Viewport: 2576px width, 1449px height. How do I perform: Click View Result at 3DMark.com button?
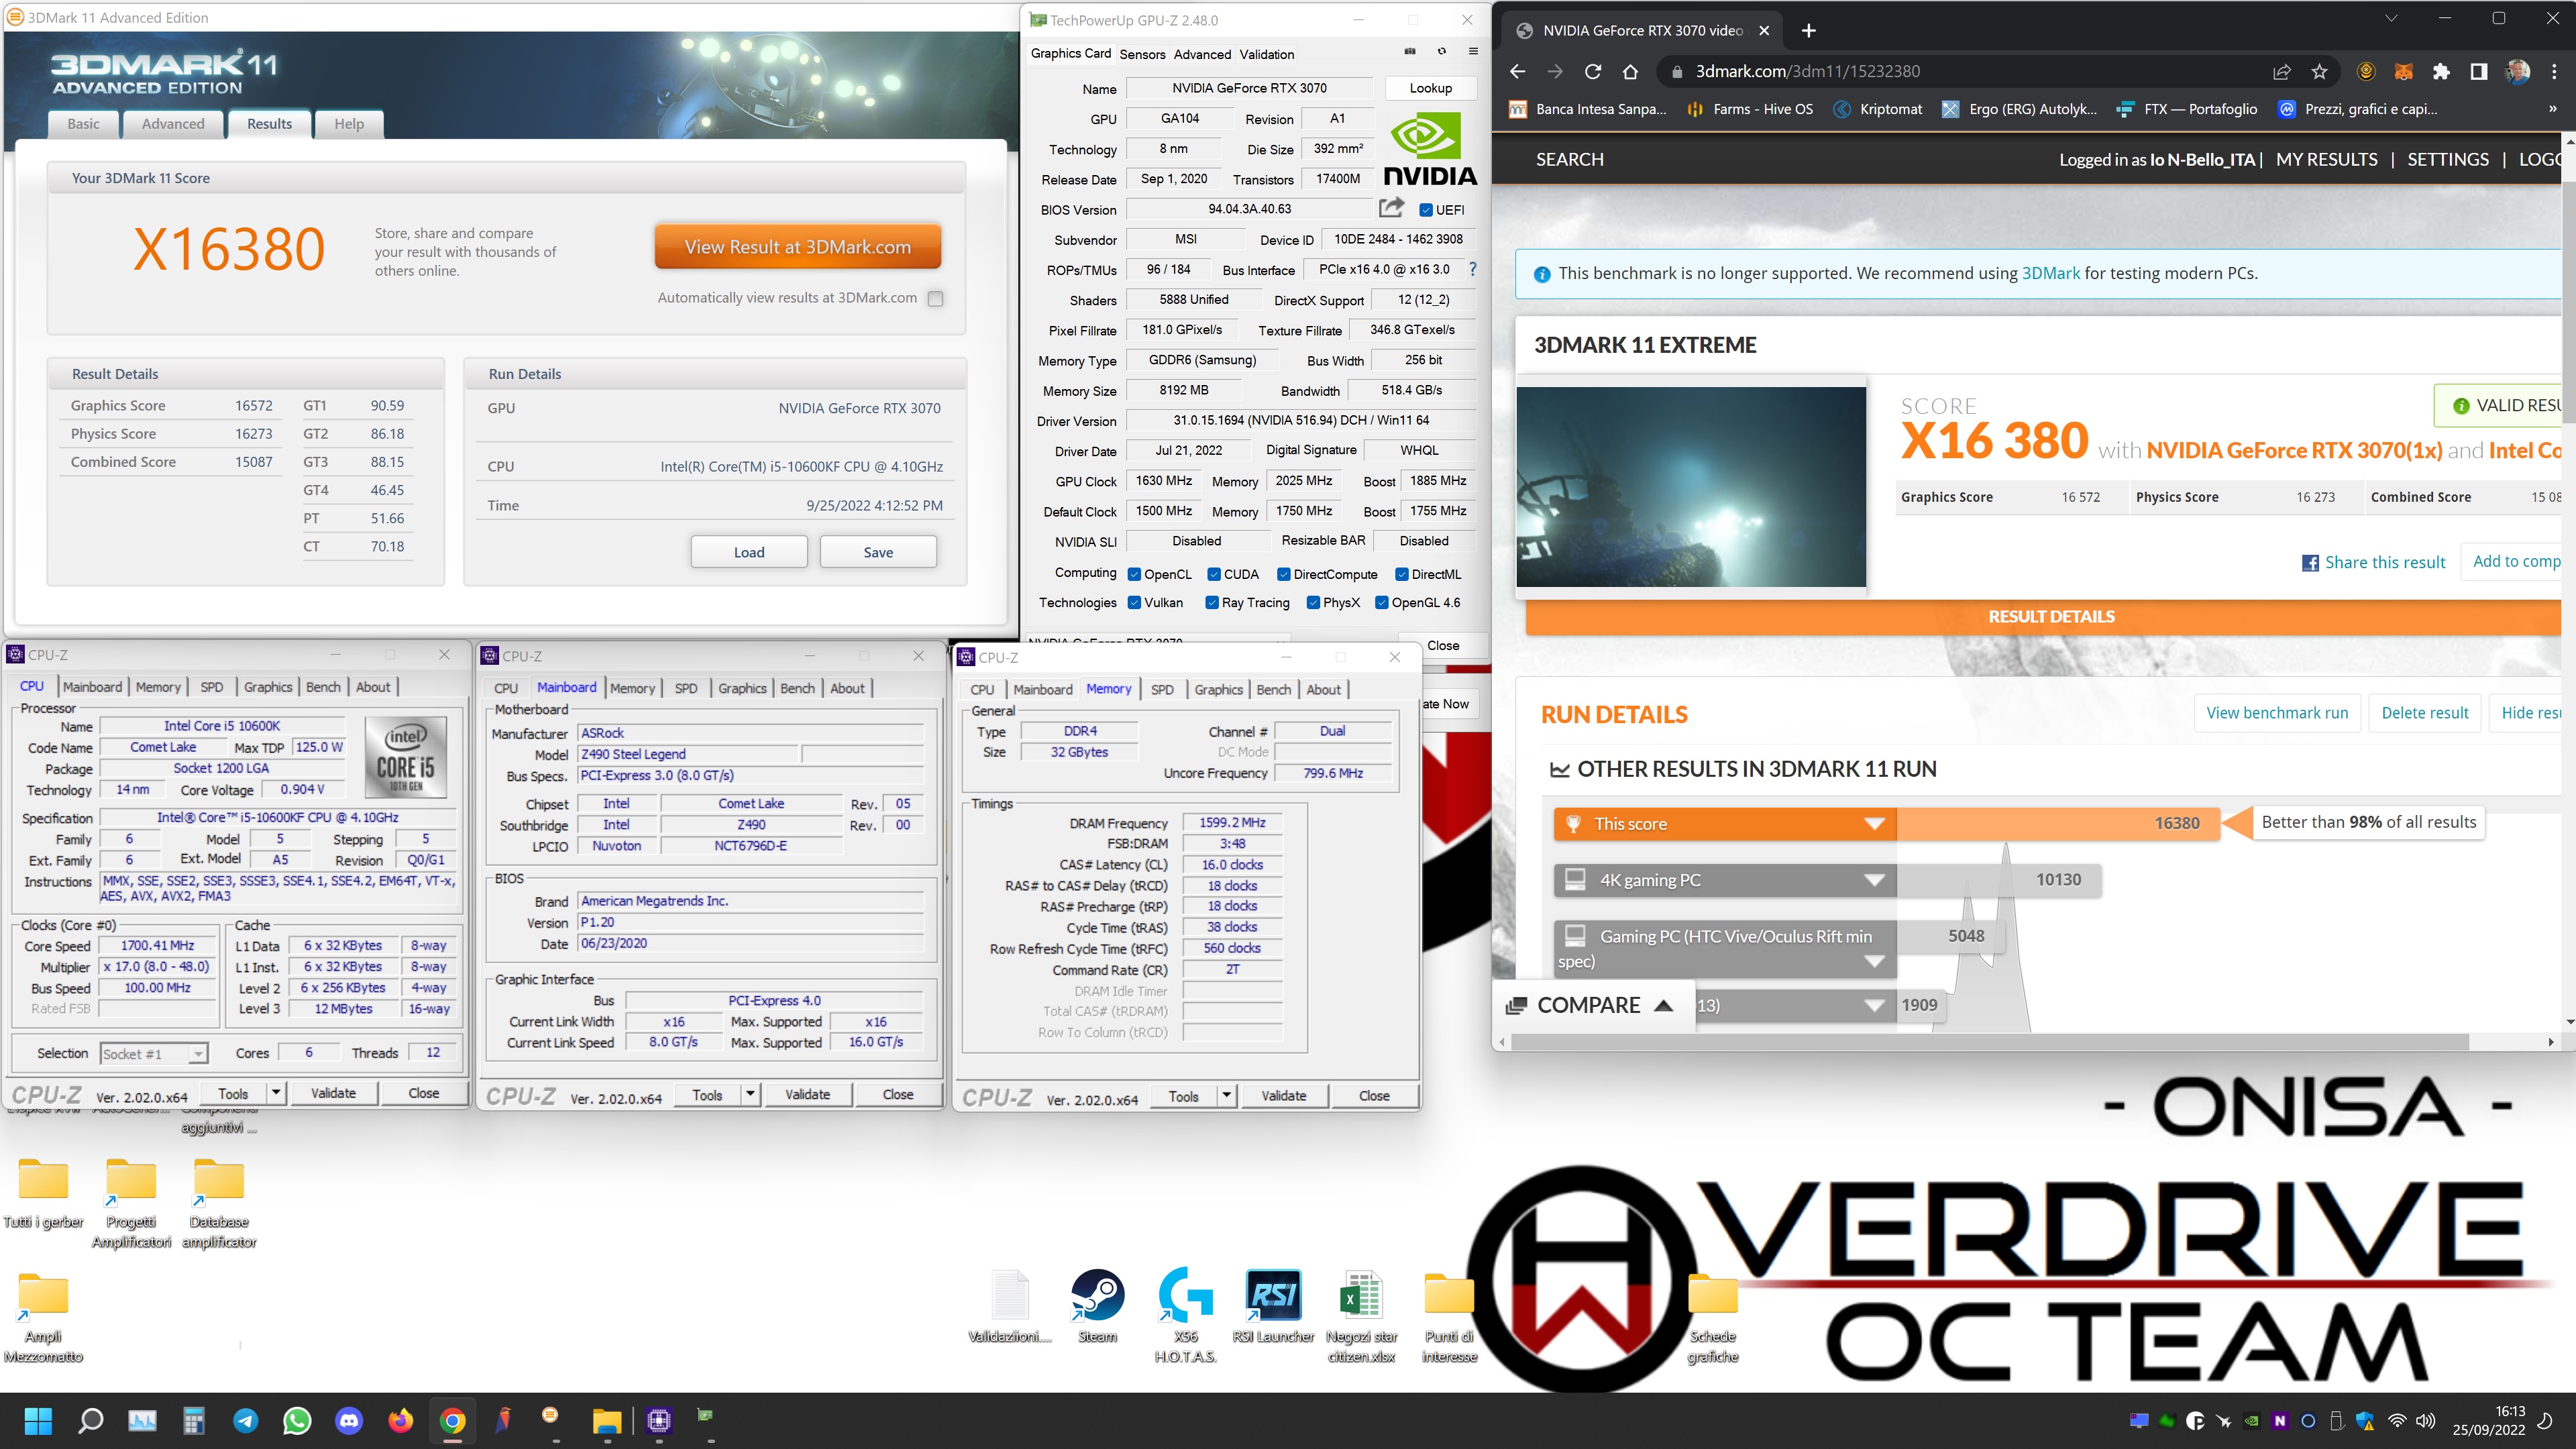point(797,247)
